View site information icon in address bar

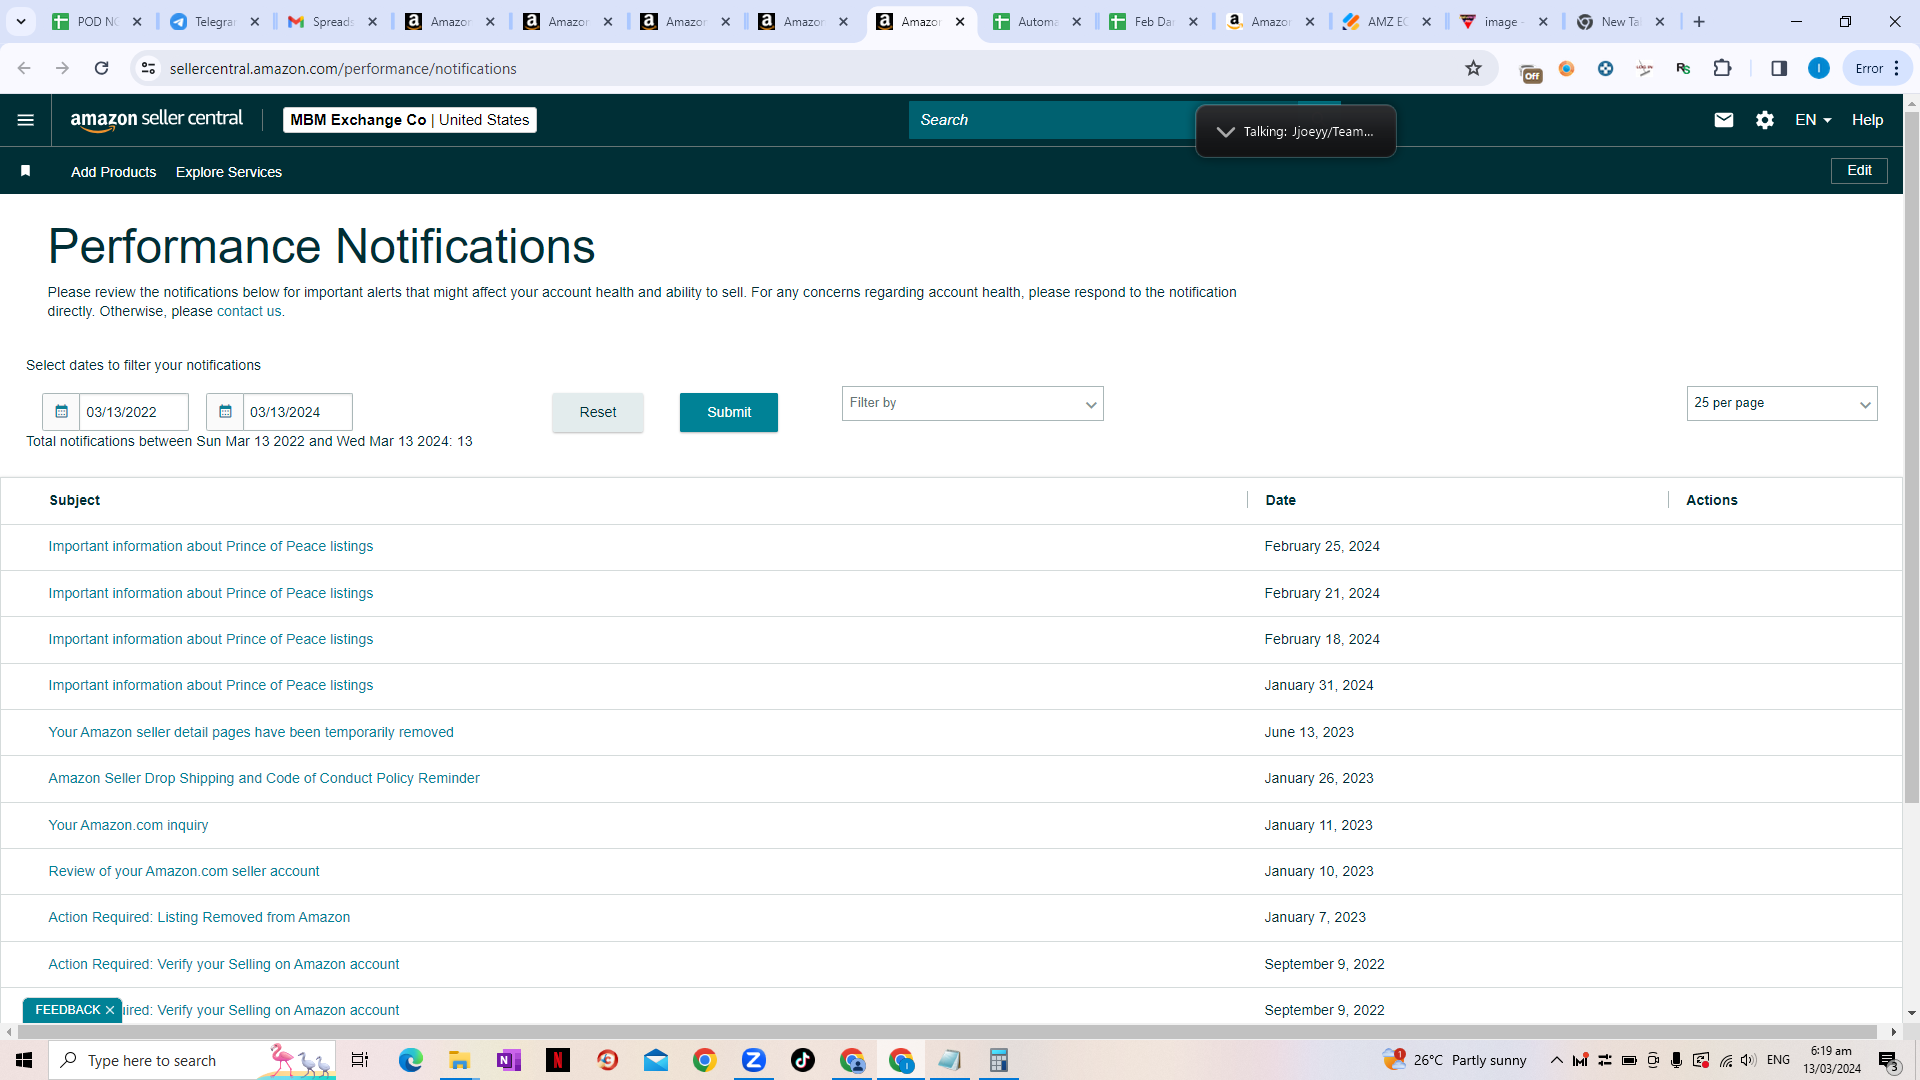tap(148, 68)
